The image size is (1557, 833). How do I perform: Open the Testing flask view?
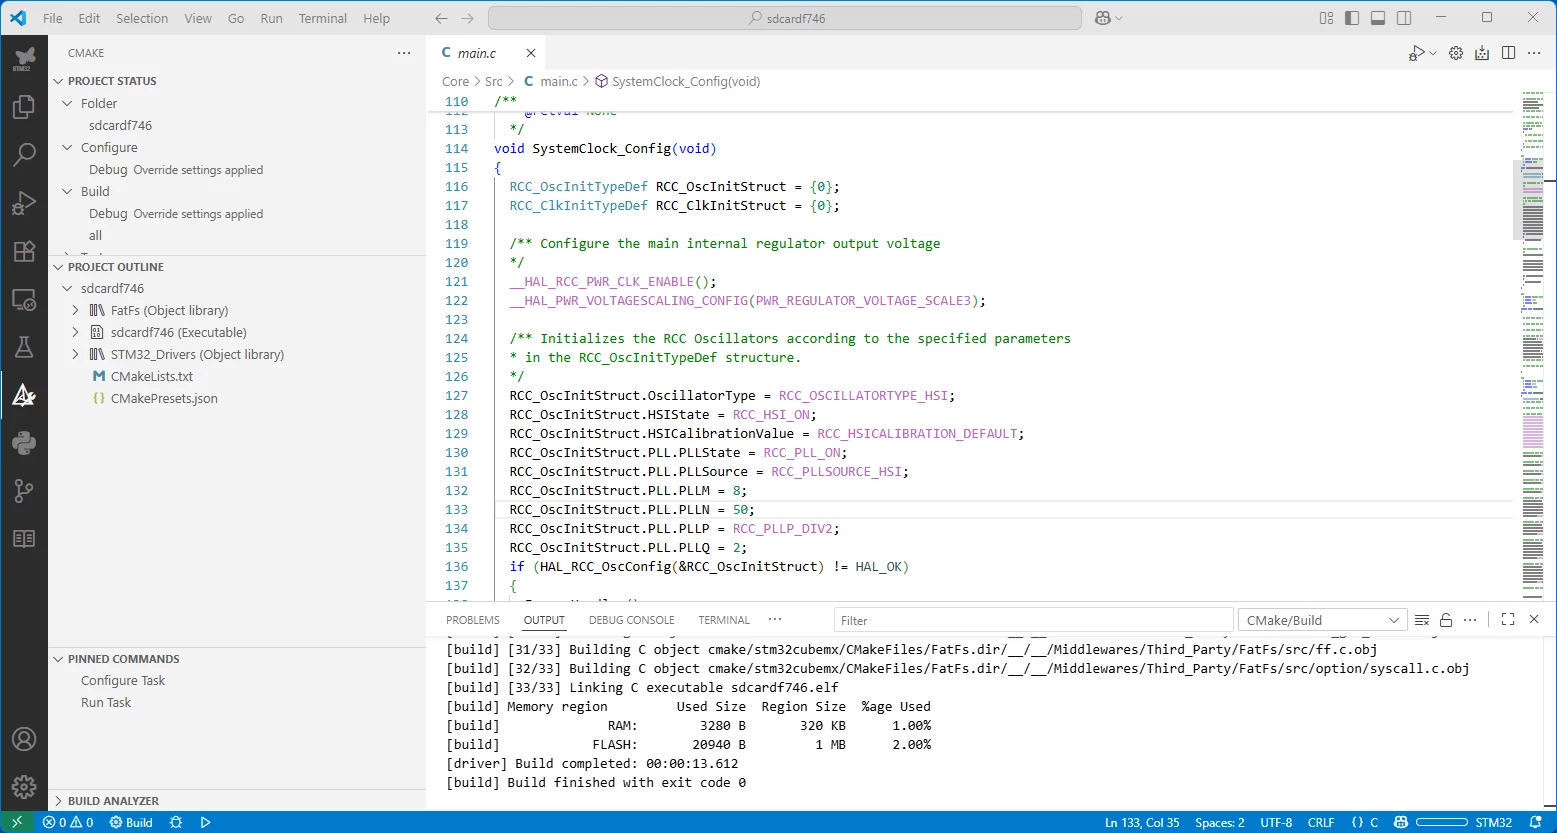[x=24, y=347]
